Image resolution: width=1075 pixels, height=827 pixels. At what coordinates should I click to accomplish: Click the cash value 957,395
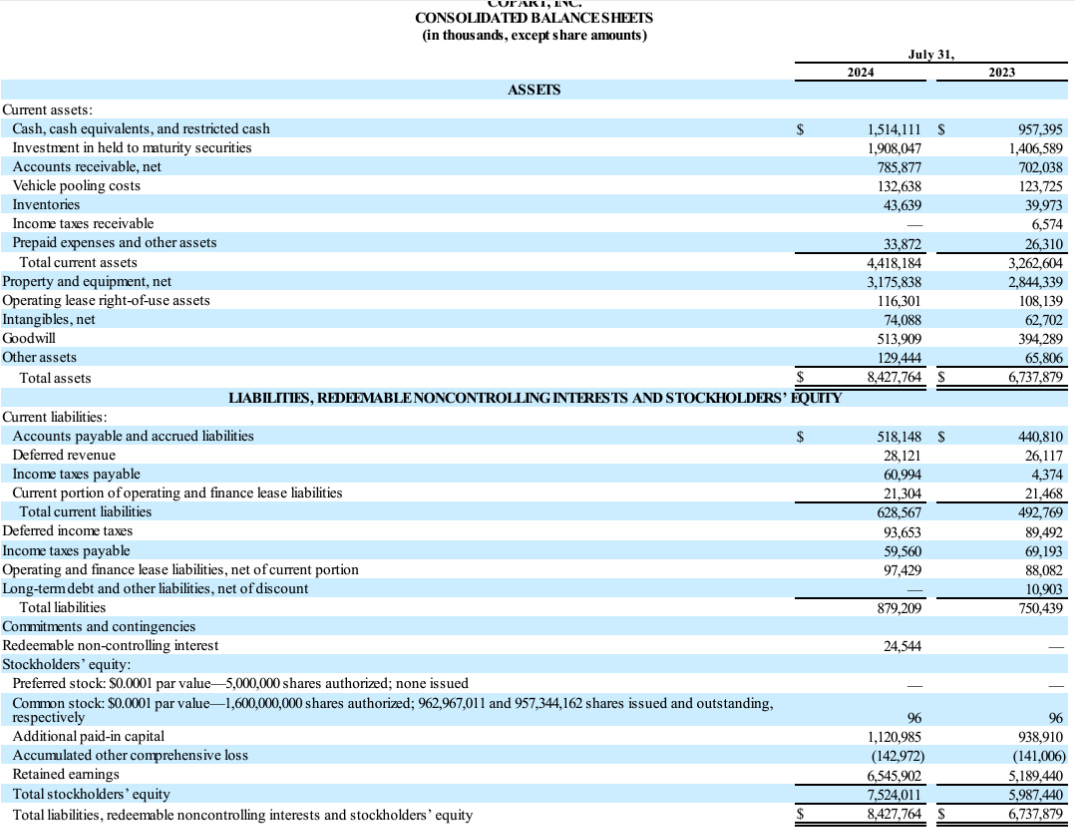(1040, 129)
